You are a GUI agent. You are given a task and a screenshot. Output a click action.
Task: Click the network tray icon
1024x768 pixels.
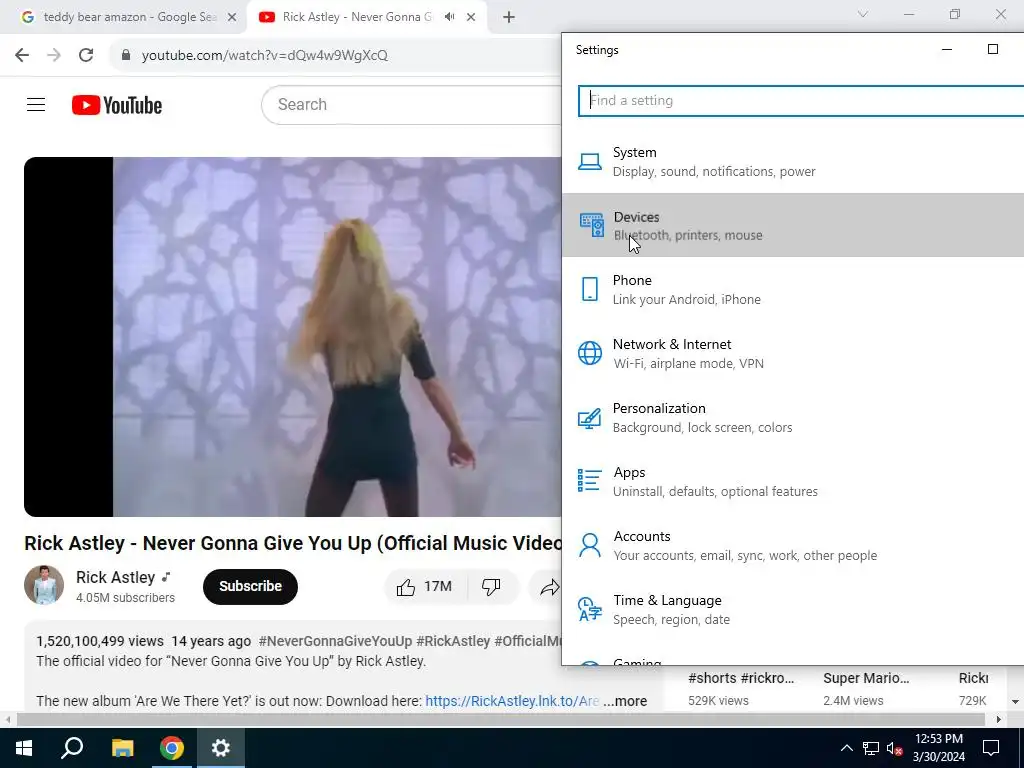coord(871,748)
